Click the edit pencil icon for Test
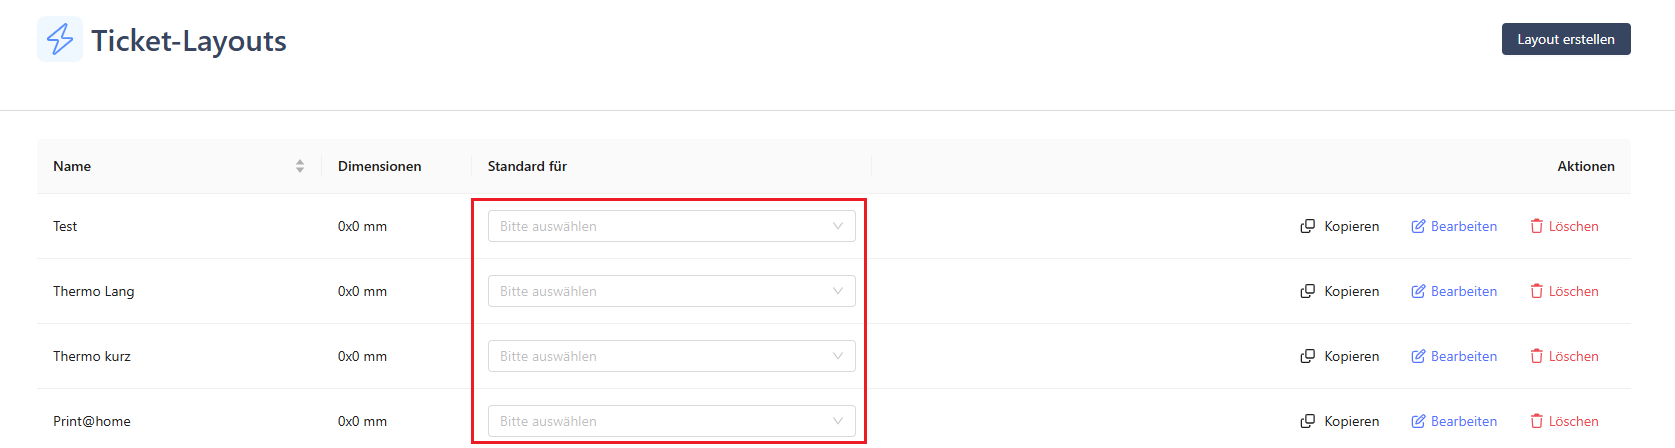The height and width of the screenshot is (448, 1675). 1418,226
